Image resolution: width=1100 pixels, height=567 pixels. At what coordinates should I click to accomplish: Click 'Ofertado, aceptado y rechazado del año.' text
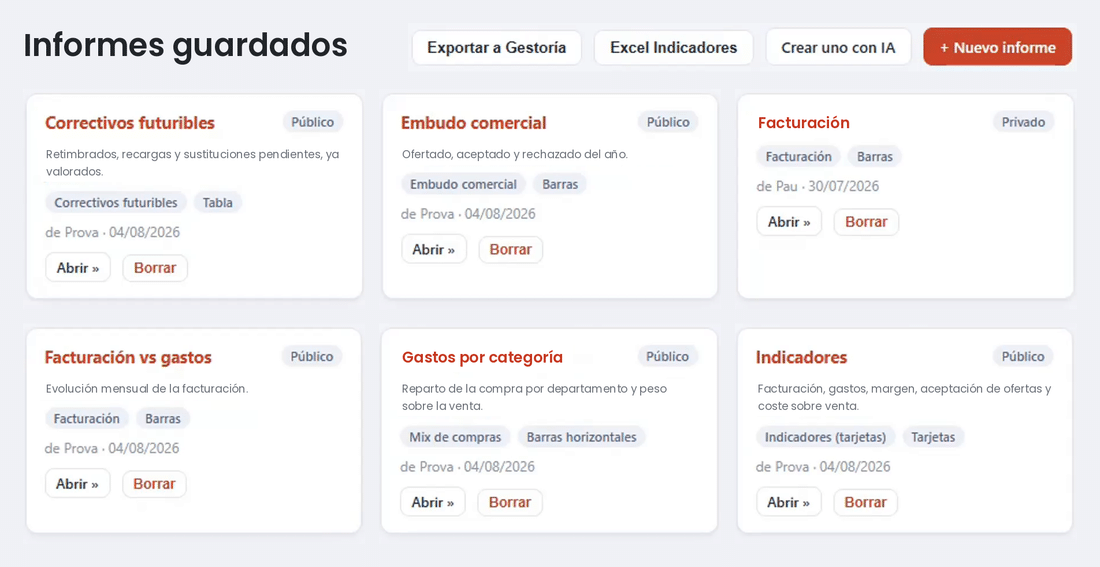[515, 154]
